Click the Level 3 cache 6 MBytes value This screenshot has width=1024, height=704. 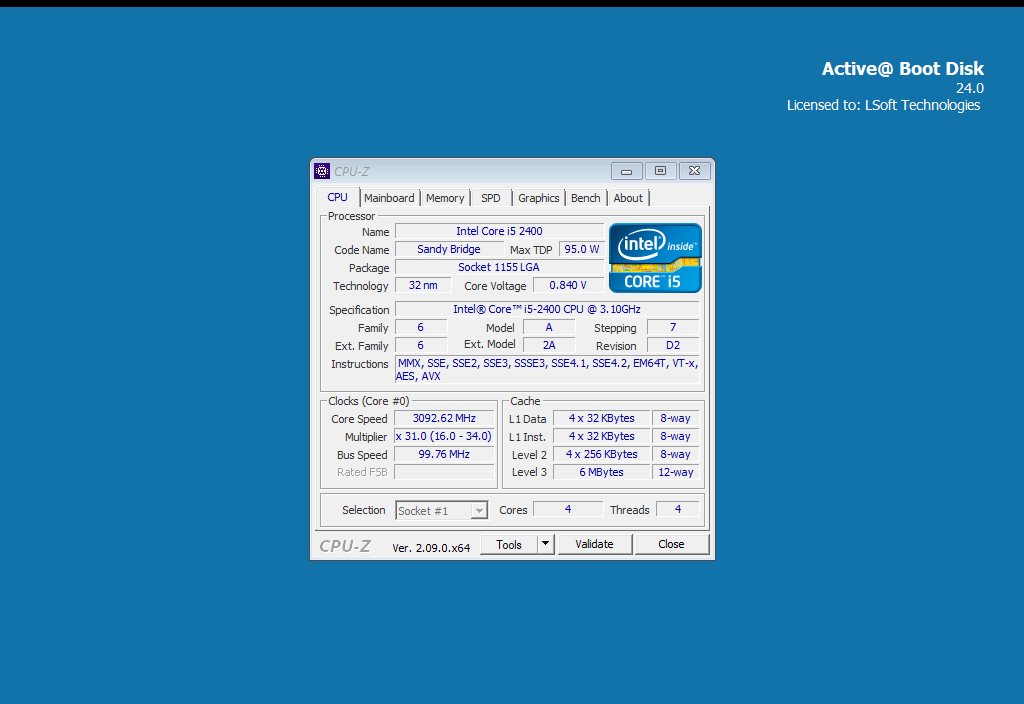tap(601, 472)
